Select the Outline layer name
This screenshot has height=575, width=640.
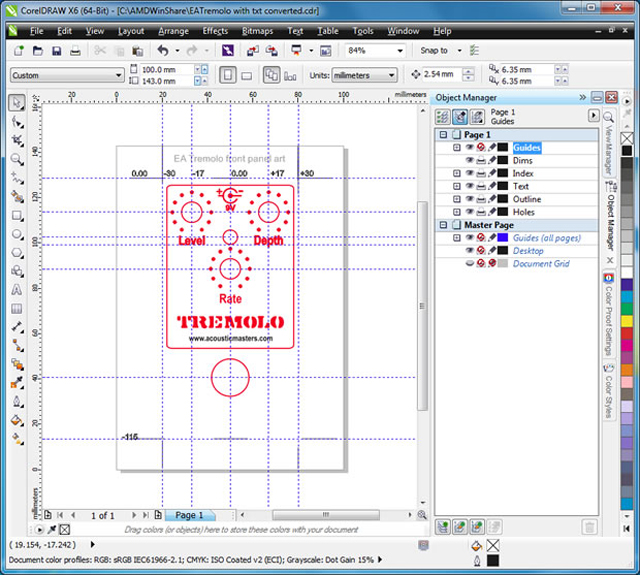coord(527,199)
